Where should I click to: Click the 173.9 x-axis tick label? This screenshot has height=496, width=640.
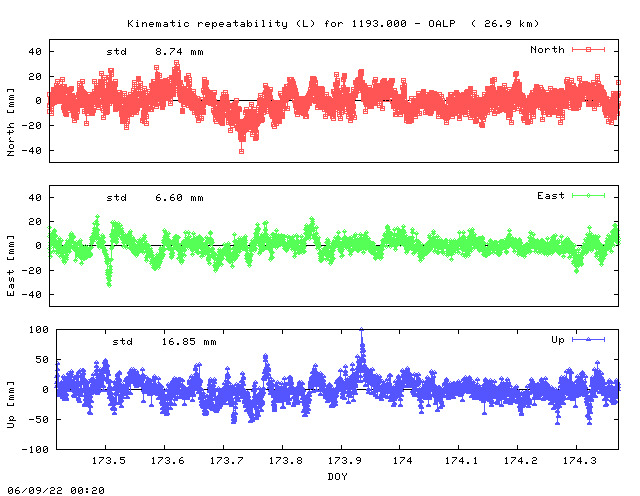click(x=344, y=461)
